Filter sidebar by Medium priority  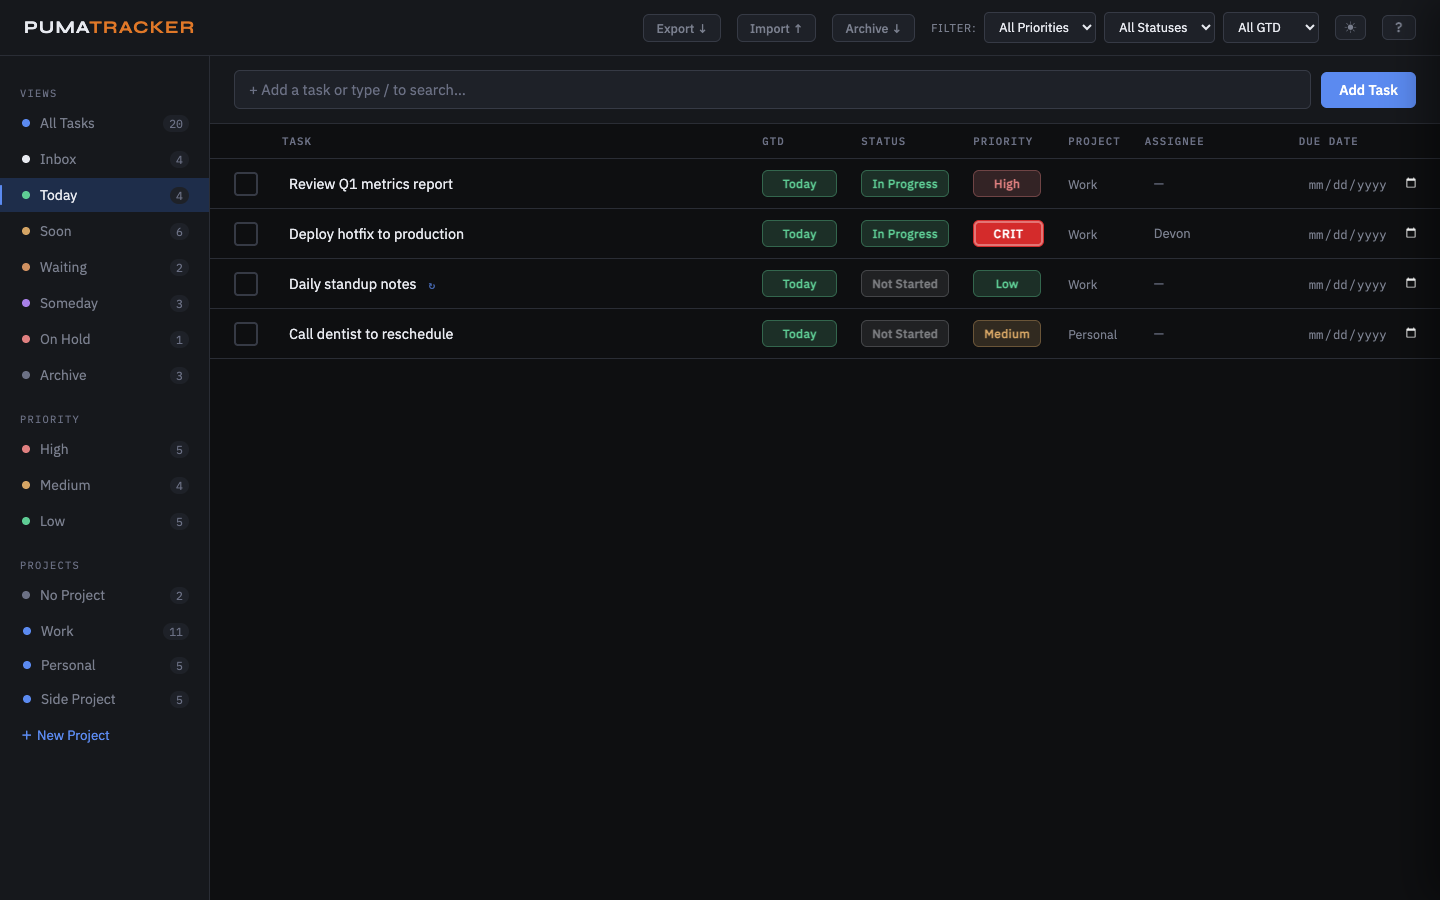coord(104,485)
